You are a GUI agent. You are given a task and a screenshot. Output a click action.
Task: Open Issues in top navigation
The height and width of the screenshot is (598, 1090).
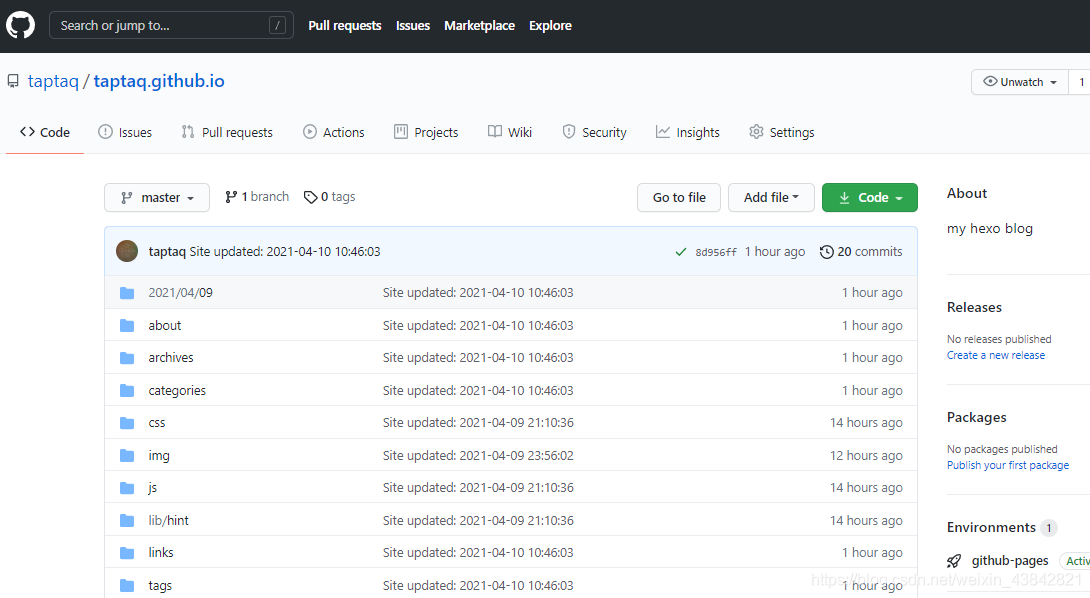413,26
